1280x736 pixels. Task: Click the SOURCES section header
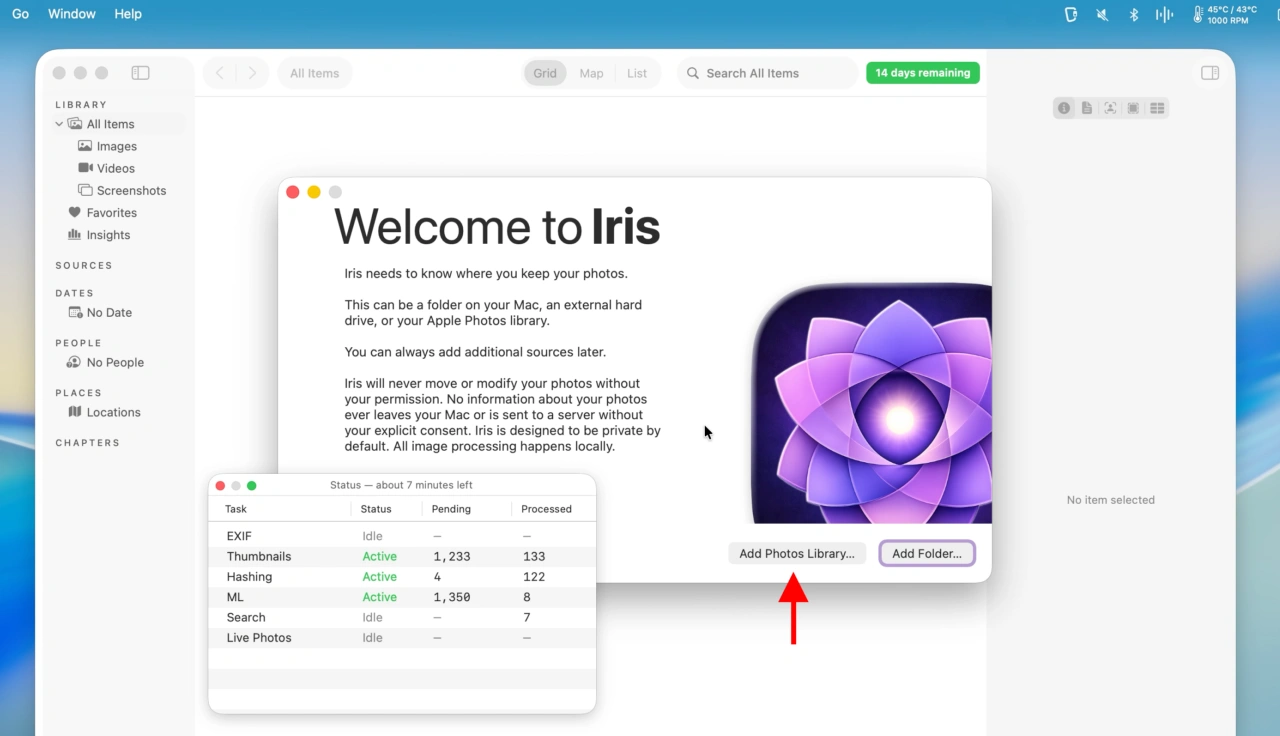(x=84, y=265)
